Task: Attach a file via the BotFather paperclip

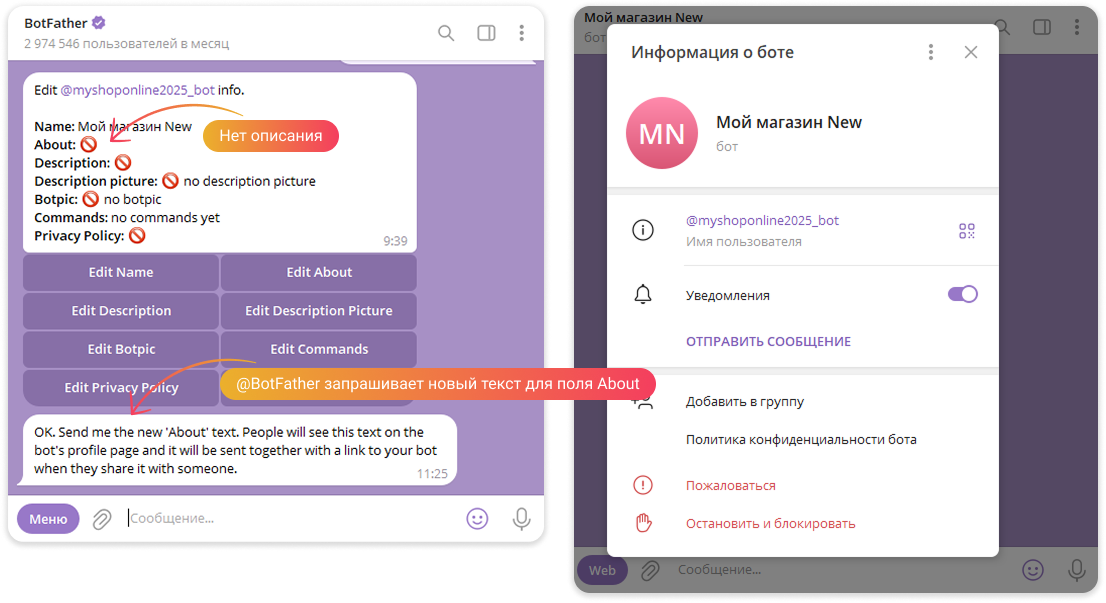Action: point(102,520)
